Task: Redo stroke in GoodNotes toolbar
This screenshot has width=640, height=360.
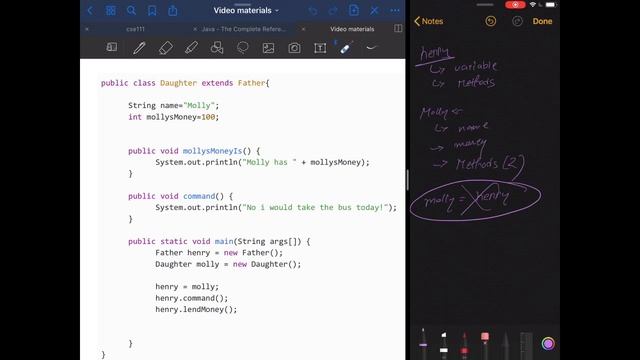Action: (333, 11)
